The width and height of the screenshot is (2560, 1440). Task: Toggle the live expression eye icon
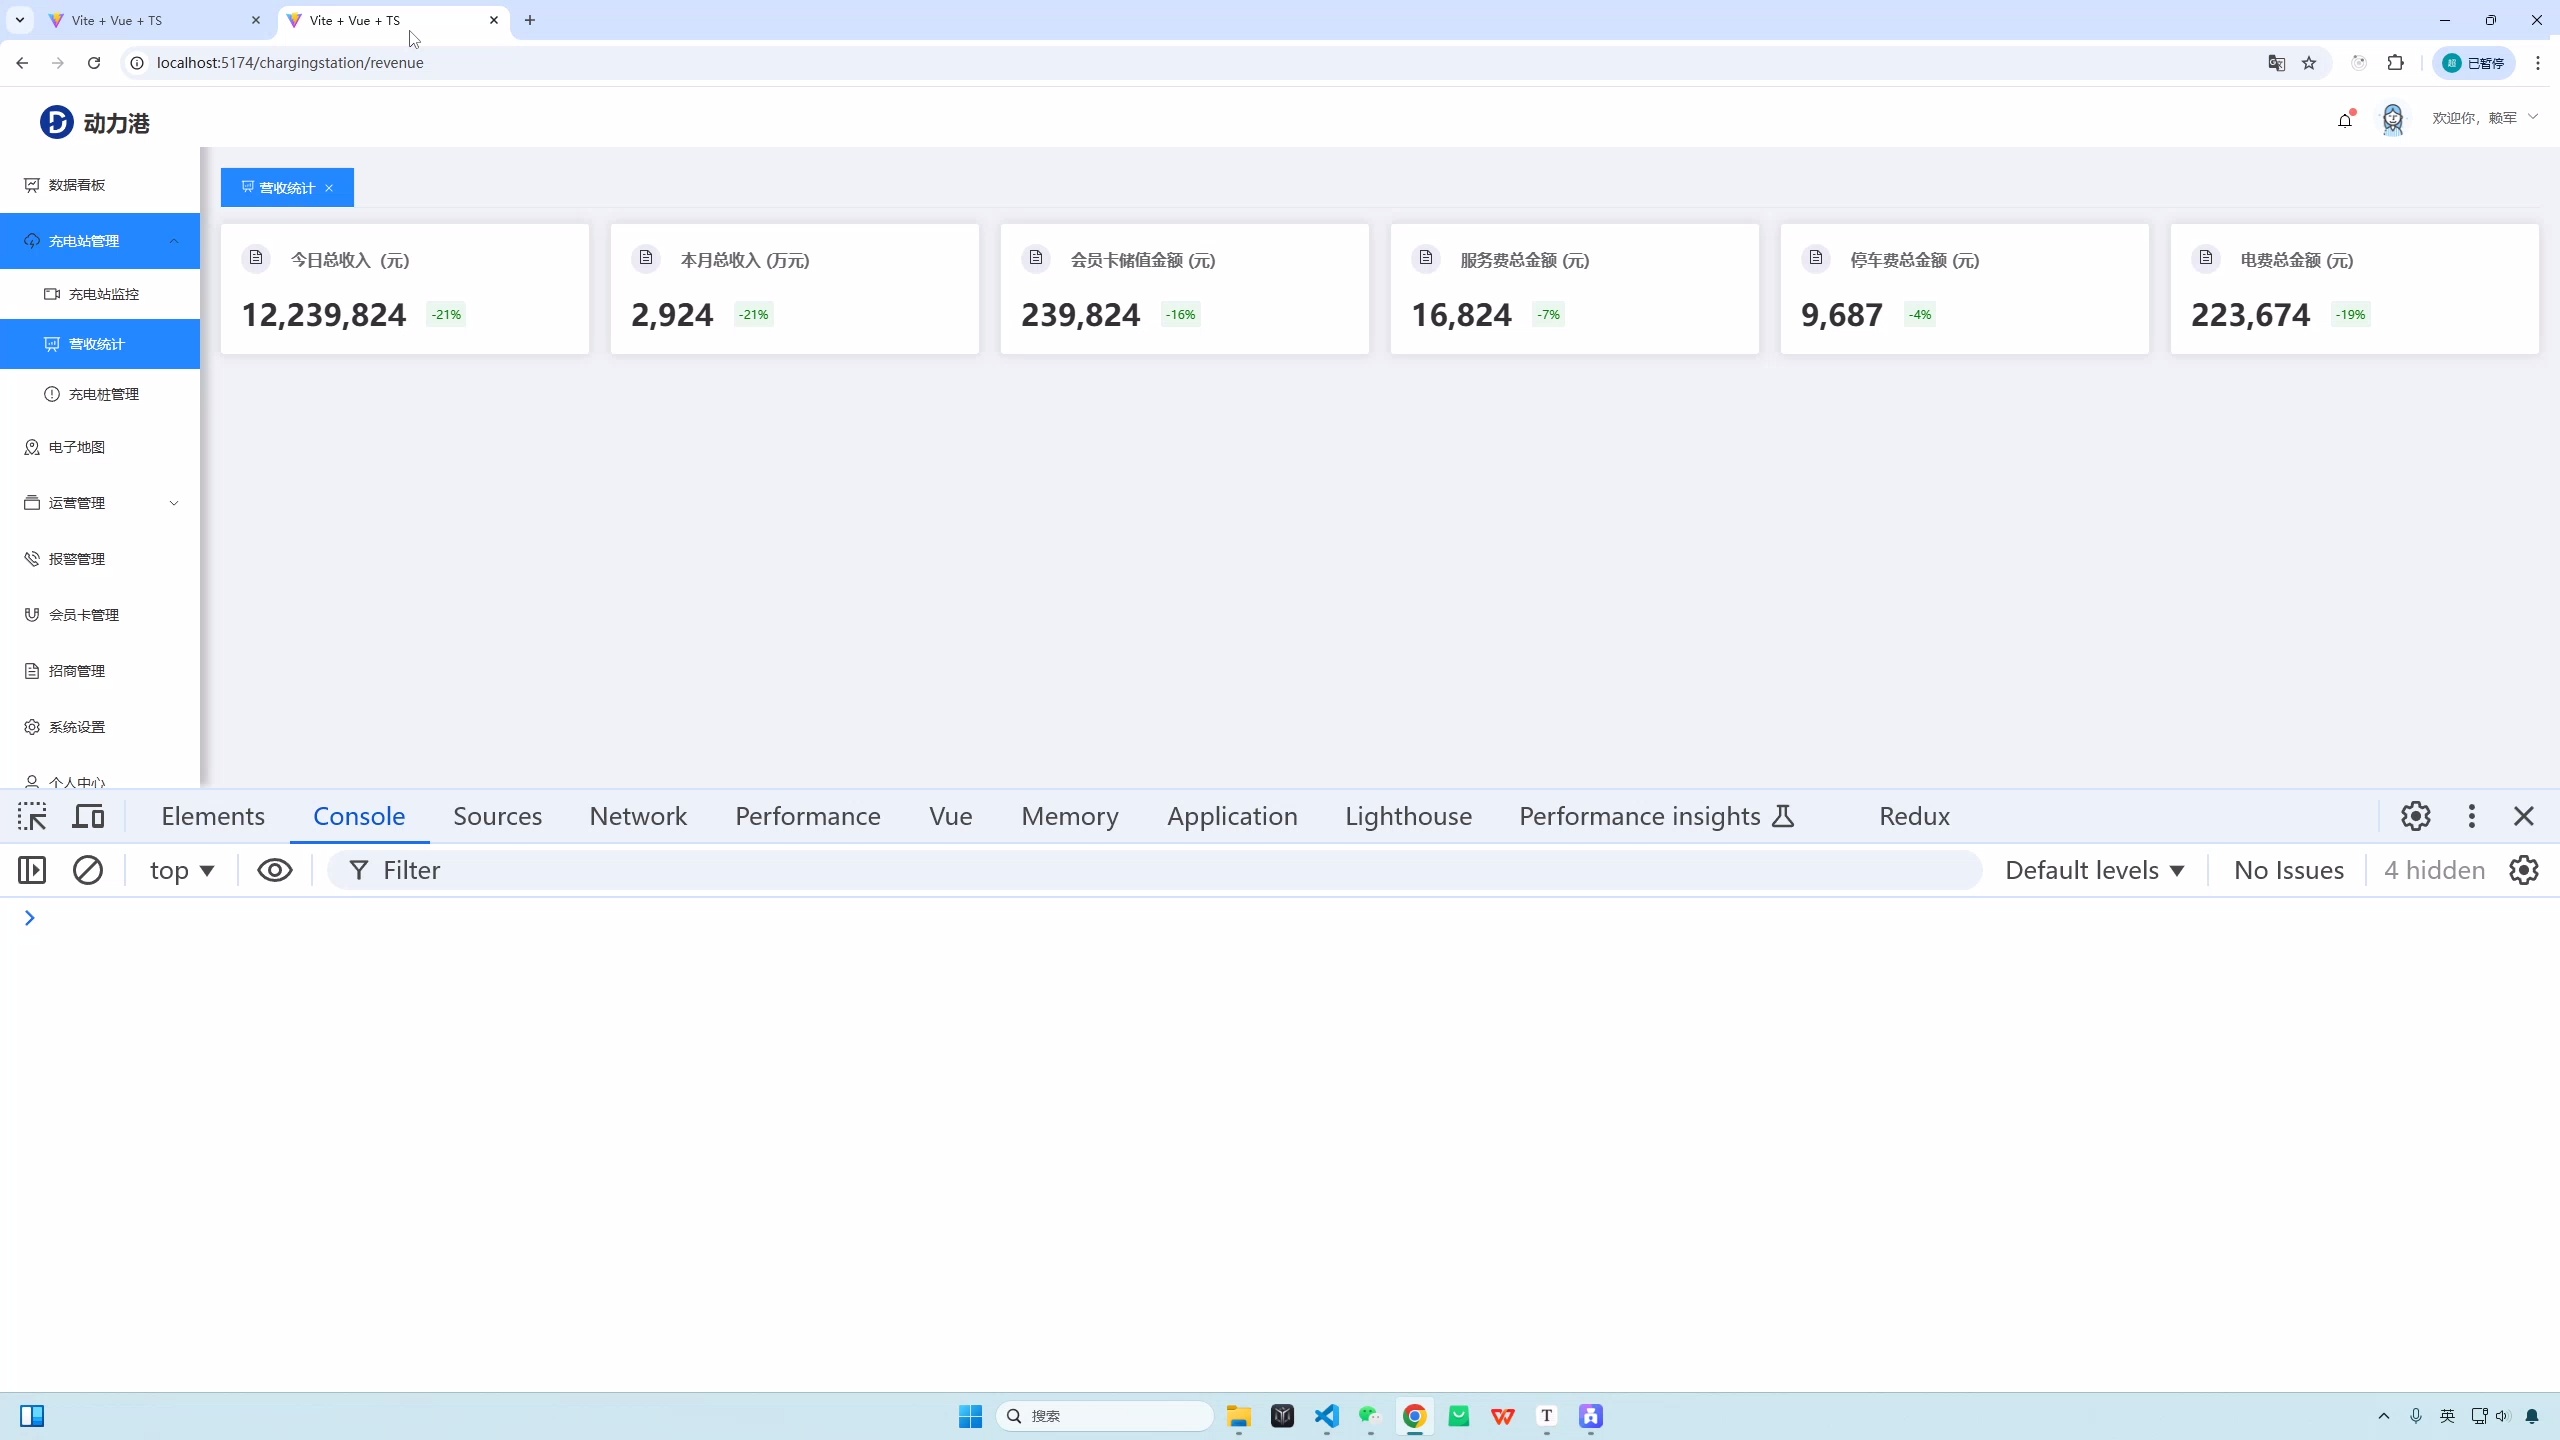pos(274,870)
